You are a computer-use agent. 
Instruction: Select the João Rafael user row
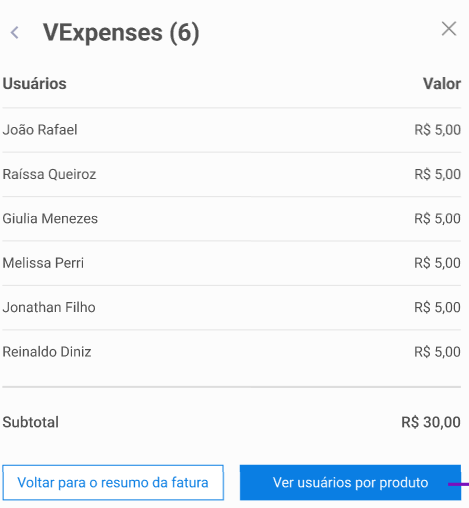(x=232, y=130)
